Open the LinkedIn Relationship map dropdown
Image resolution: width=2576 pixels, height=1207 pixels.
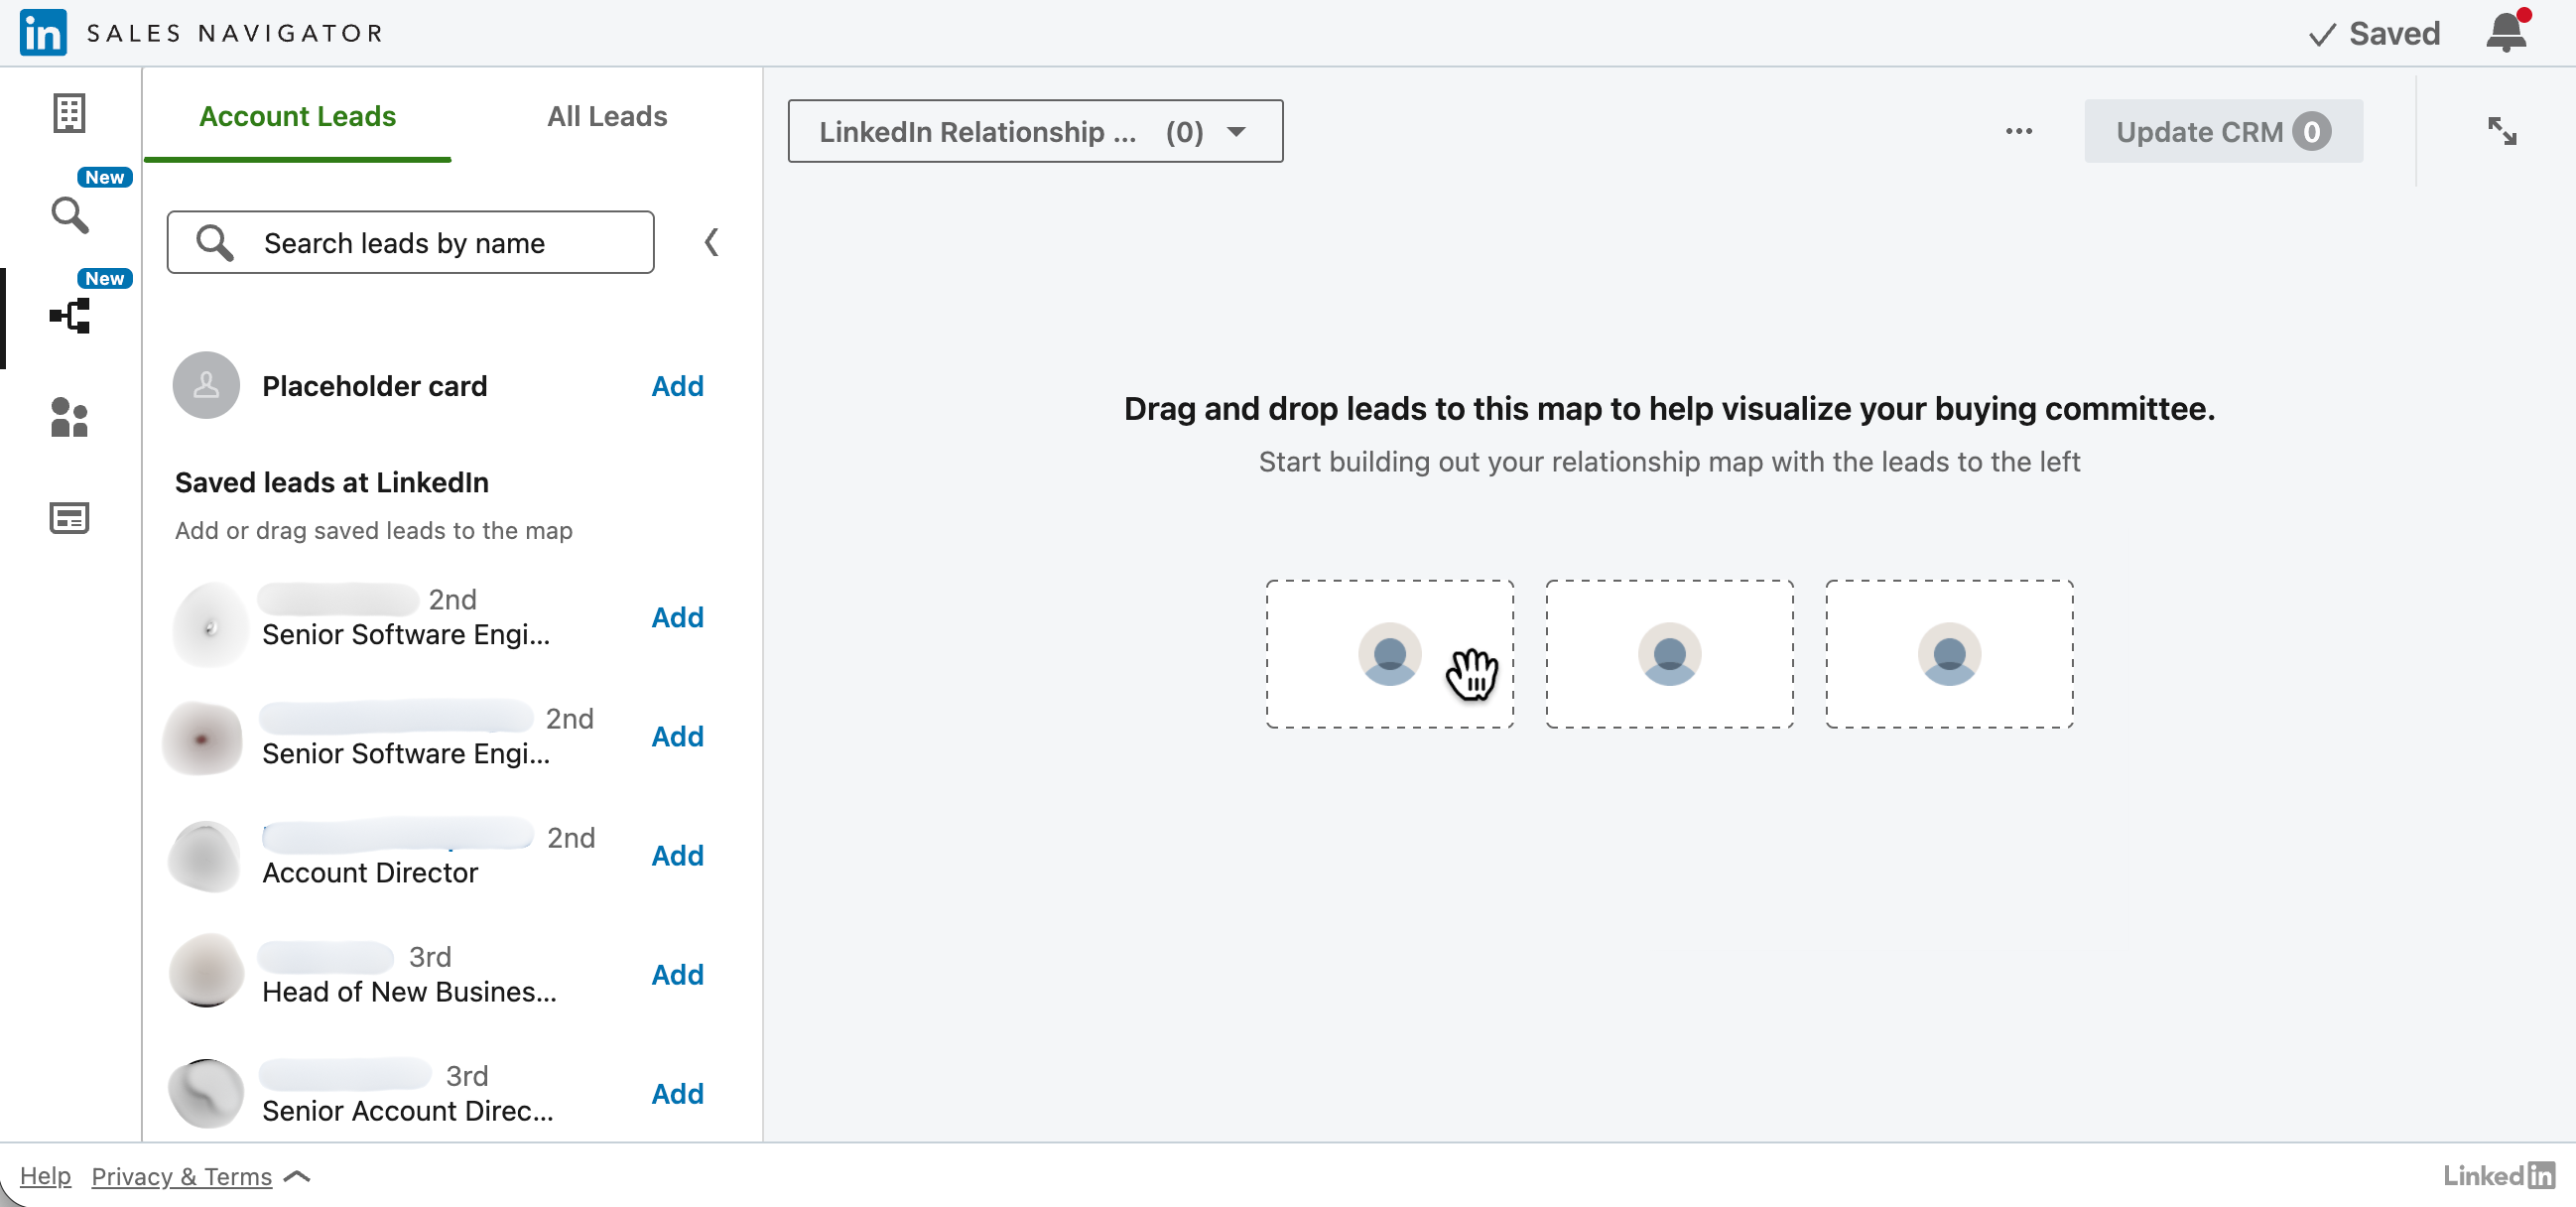[x=1034, y=131]
